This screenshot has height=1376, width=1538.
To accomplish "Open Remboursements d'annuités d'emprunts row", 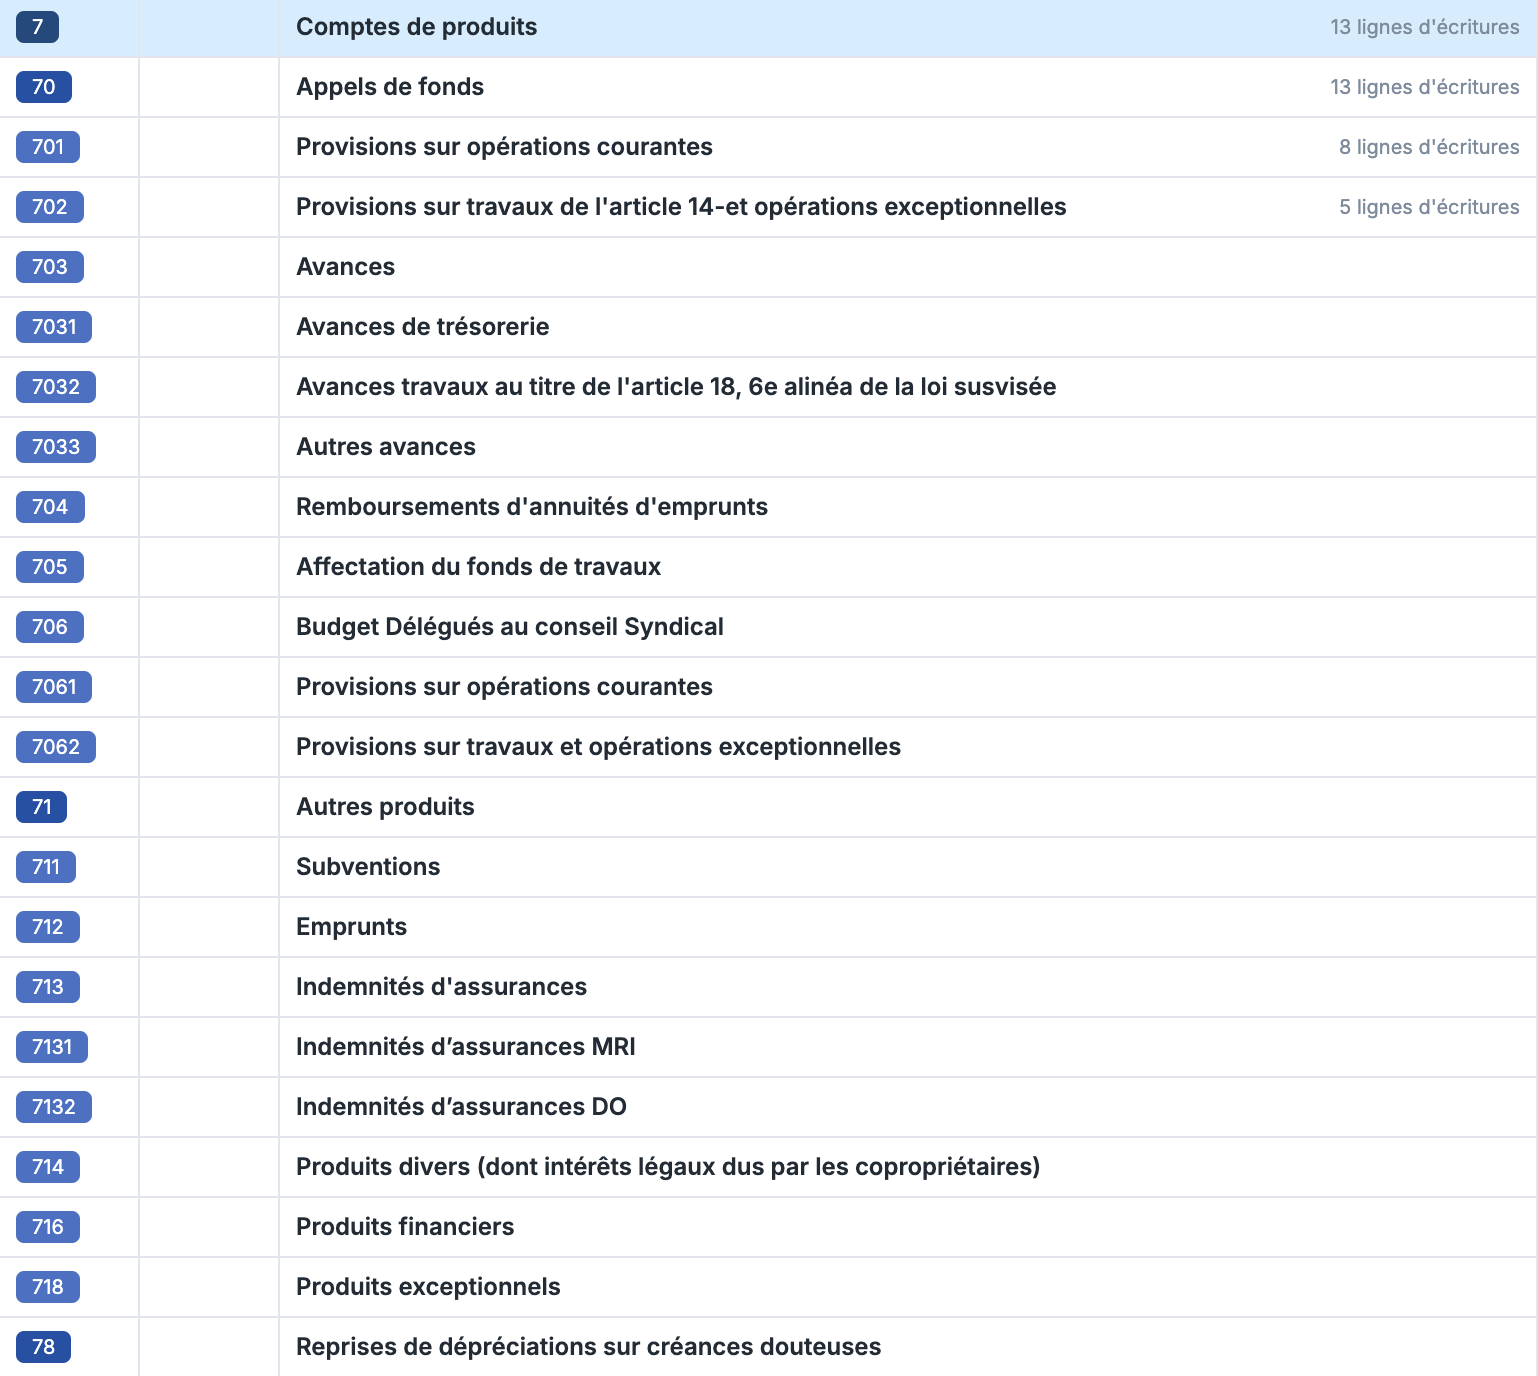I will pos(531,507).
